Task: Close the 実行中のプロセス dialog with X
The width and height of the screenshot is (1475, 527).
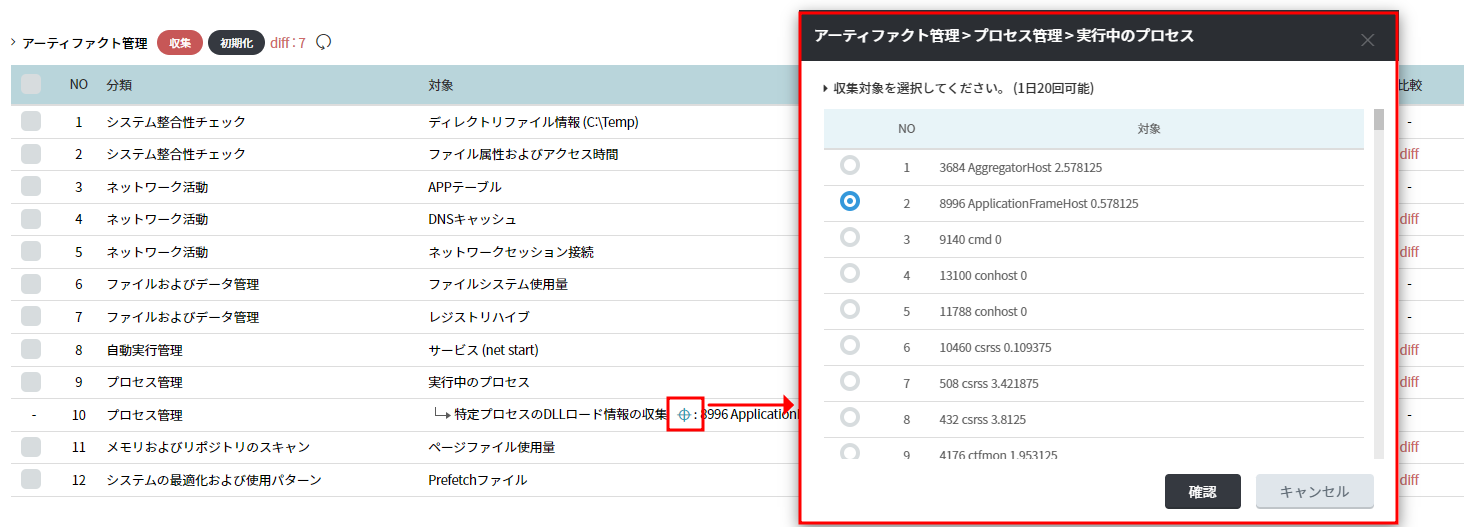Action: tap(1367, 40)
